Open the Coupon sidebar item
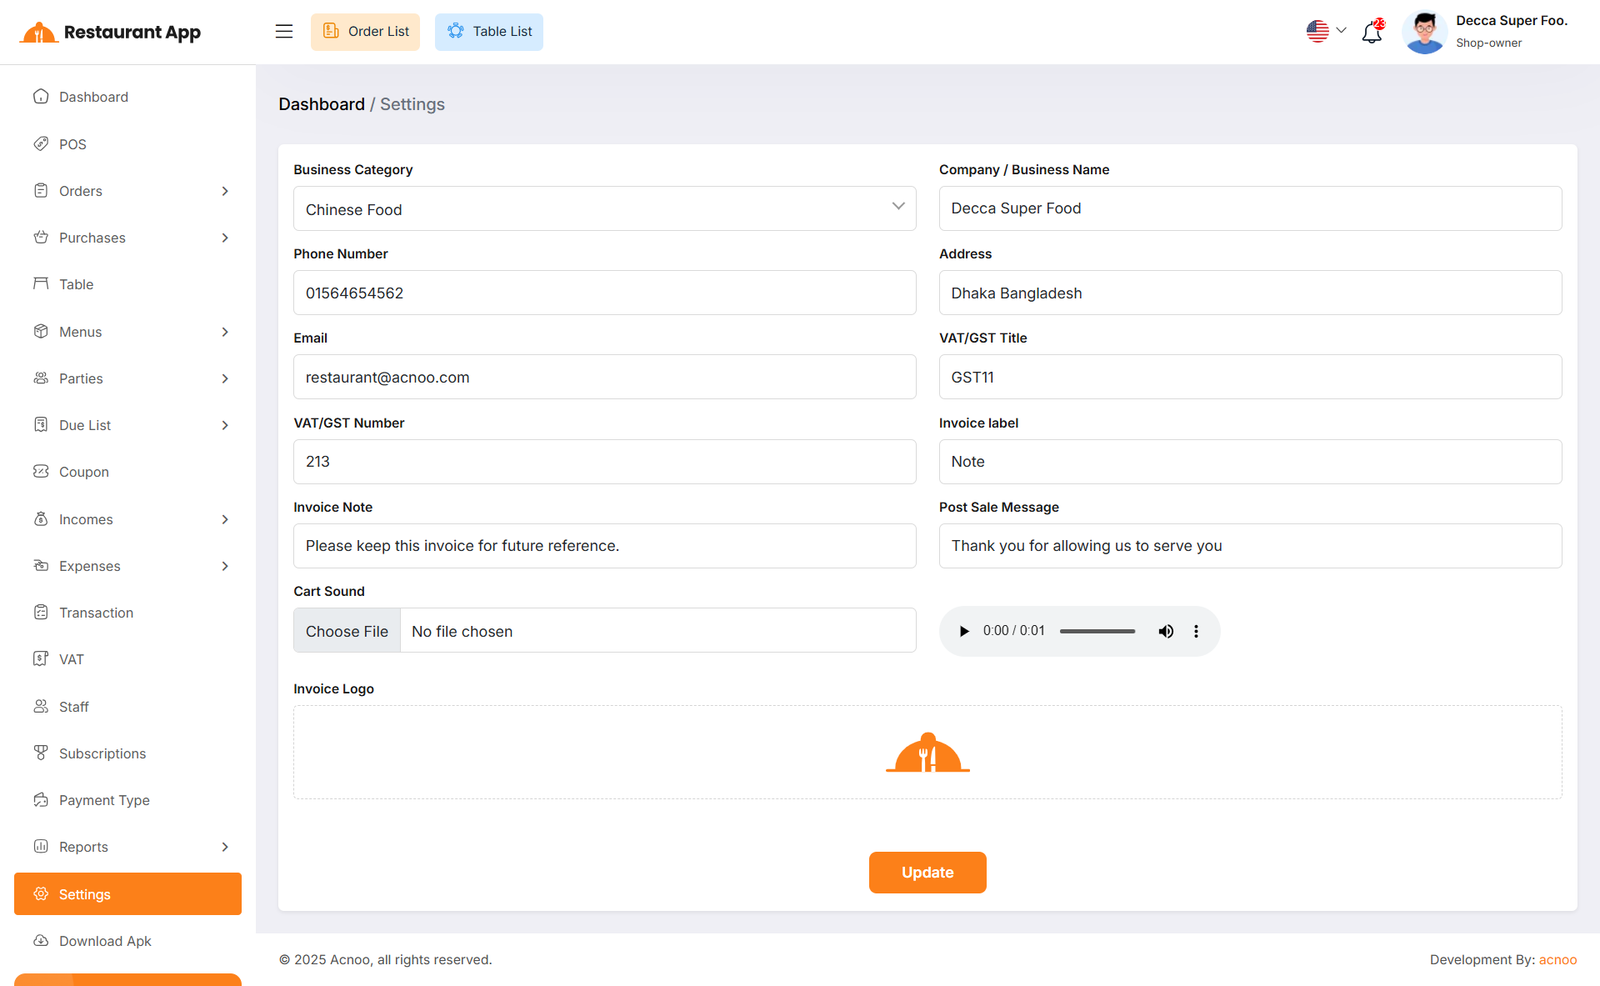The height and width of the screenshot is (986, 1600). point(84,472)
